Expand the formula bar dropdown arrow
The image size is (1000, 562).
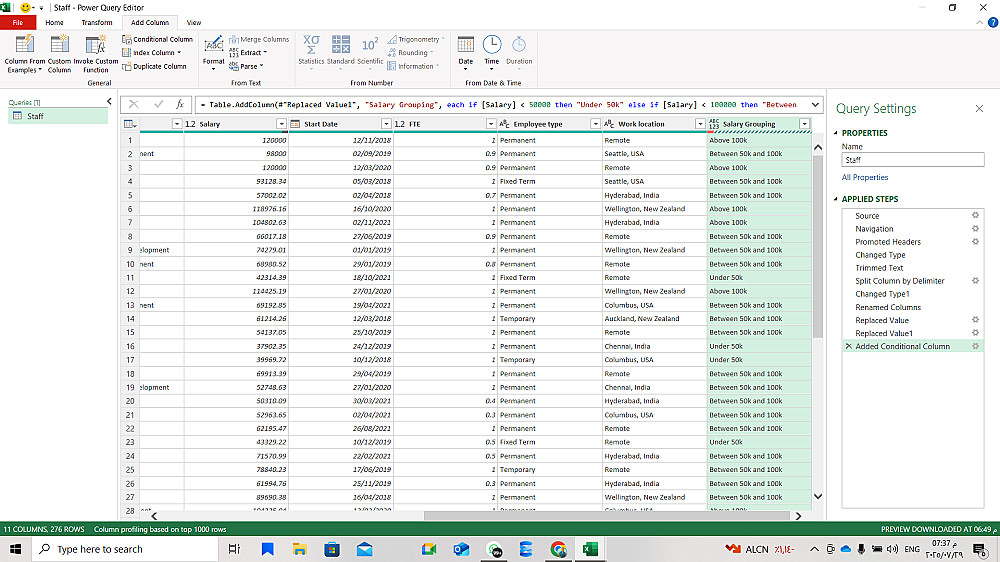point(815,104)
